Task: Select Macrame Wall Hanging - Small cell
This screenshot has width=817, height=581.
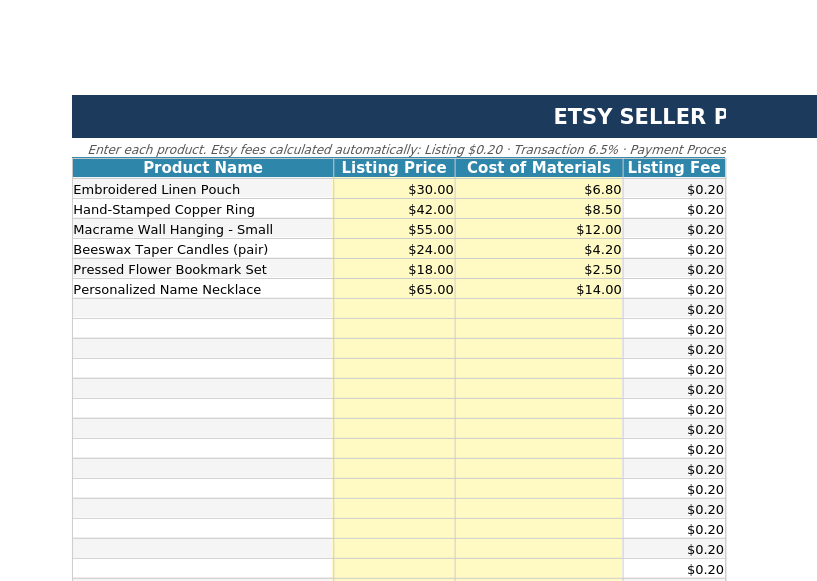Action: pos(203,229)
